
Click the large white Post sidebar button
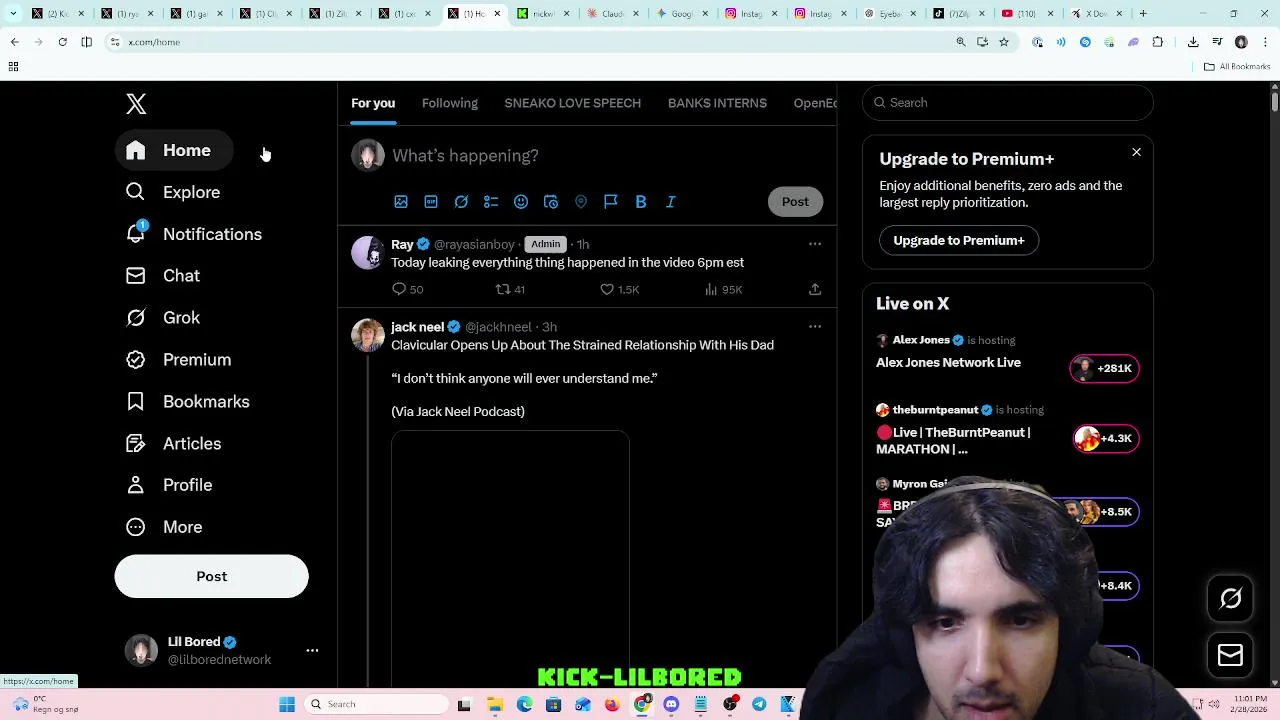pos(212,577)
